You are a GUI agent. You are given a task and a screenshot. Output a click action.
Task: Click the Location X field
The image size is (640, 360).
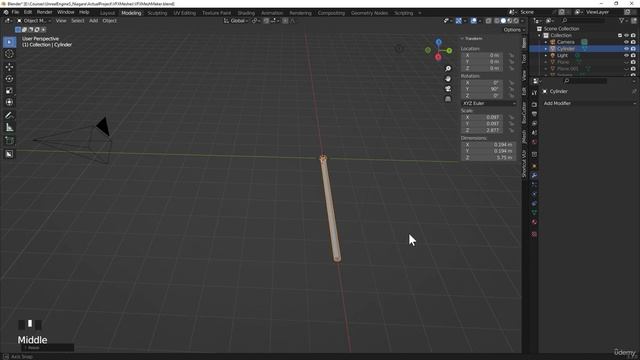(x=482, y=55)
